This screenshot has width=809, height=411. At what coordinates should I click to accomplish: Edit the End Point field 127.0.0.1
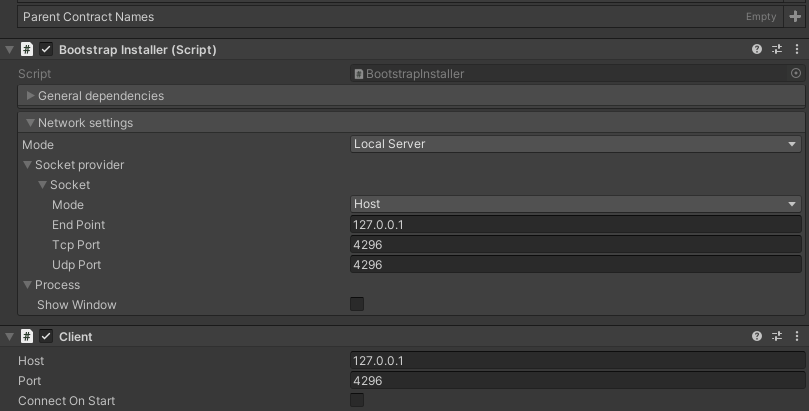tap(576, 224)
